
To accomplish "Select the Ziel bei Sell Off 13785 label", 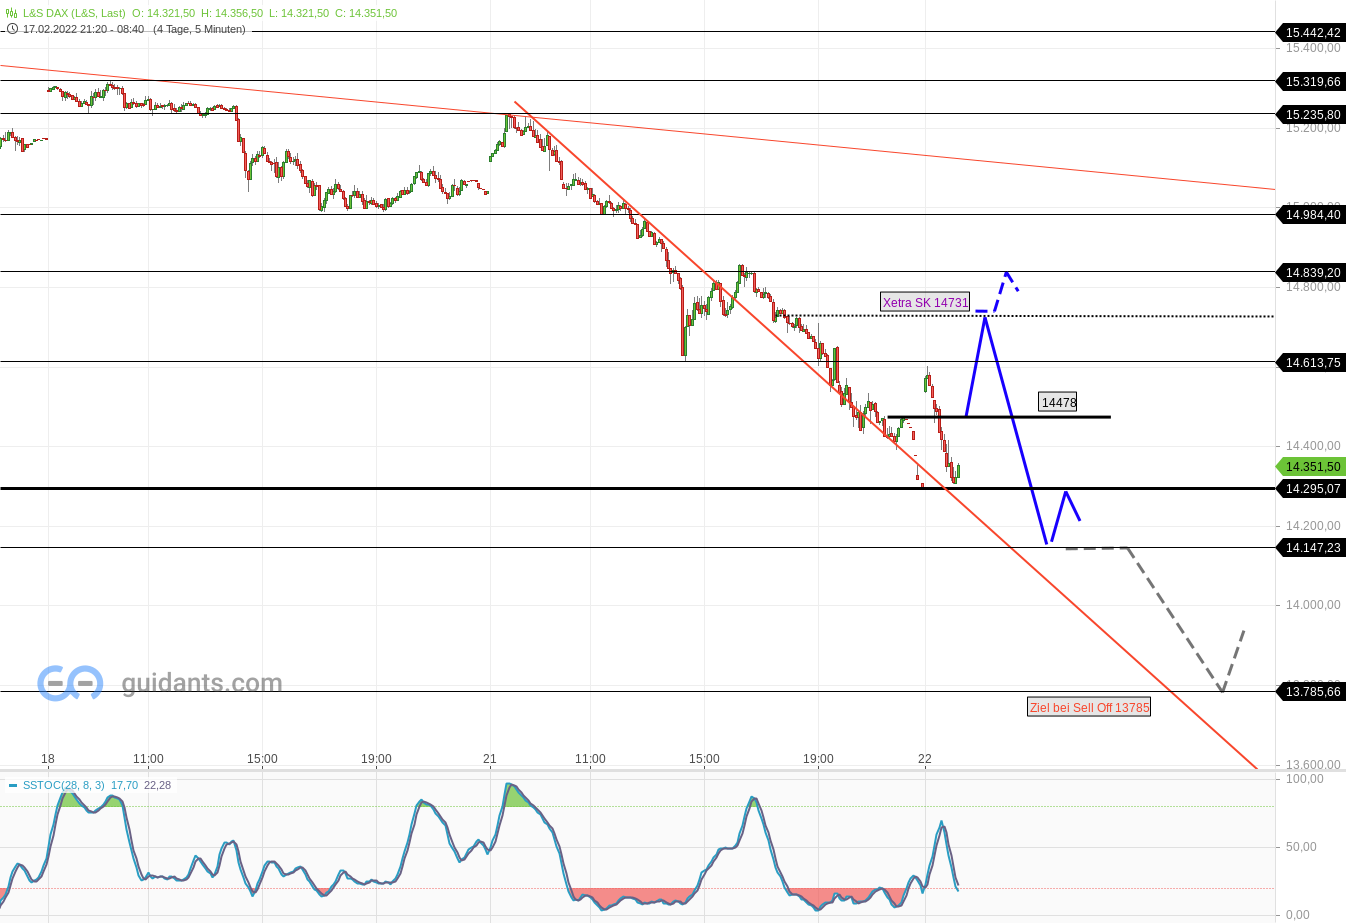I will [x=1088, y=707].
